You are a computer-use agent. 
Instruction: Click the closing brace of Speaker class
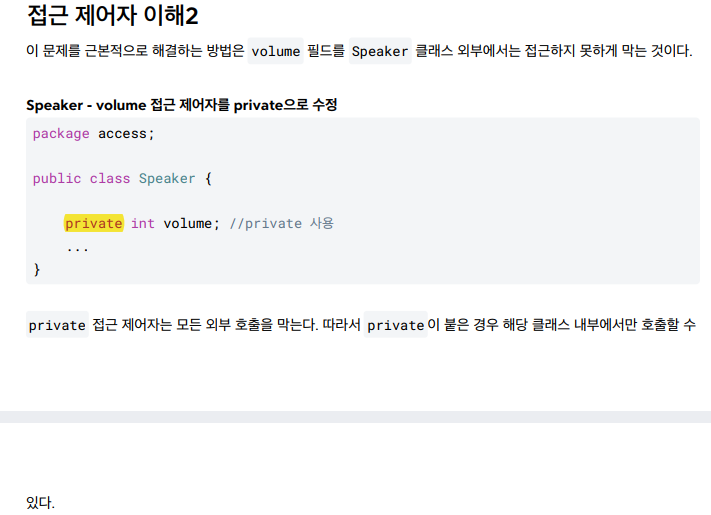coord(37,269)
